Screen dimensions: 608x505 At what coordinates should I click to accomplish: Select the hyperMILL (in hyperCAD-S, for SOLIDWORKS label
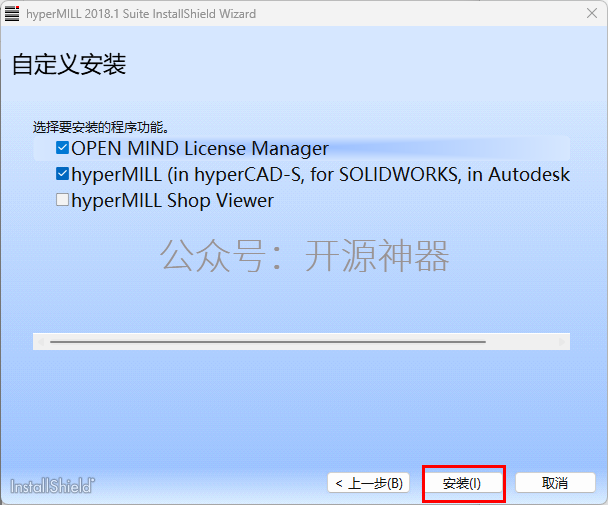pos(321,175)
